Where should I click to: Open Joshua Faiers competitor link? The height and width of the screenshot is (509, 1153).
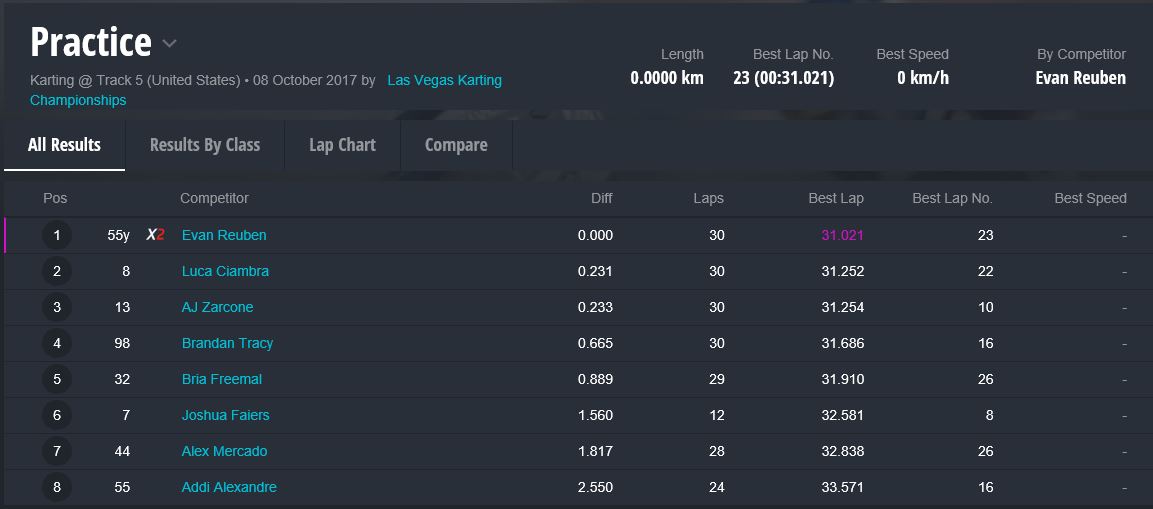click(225, 415)
